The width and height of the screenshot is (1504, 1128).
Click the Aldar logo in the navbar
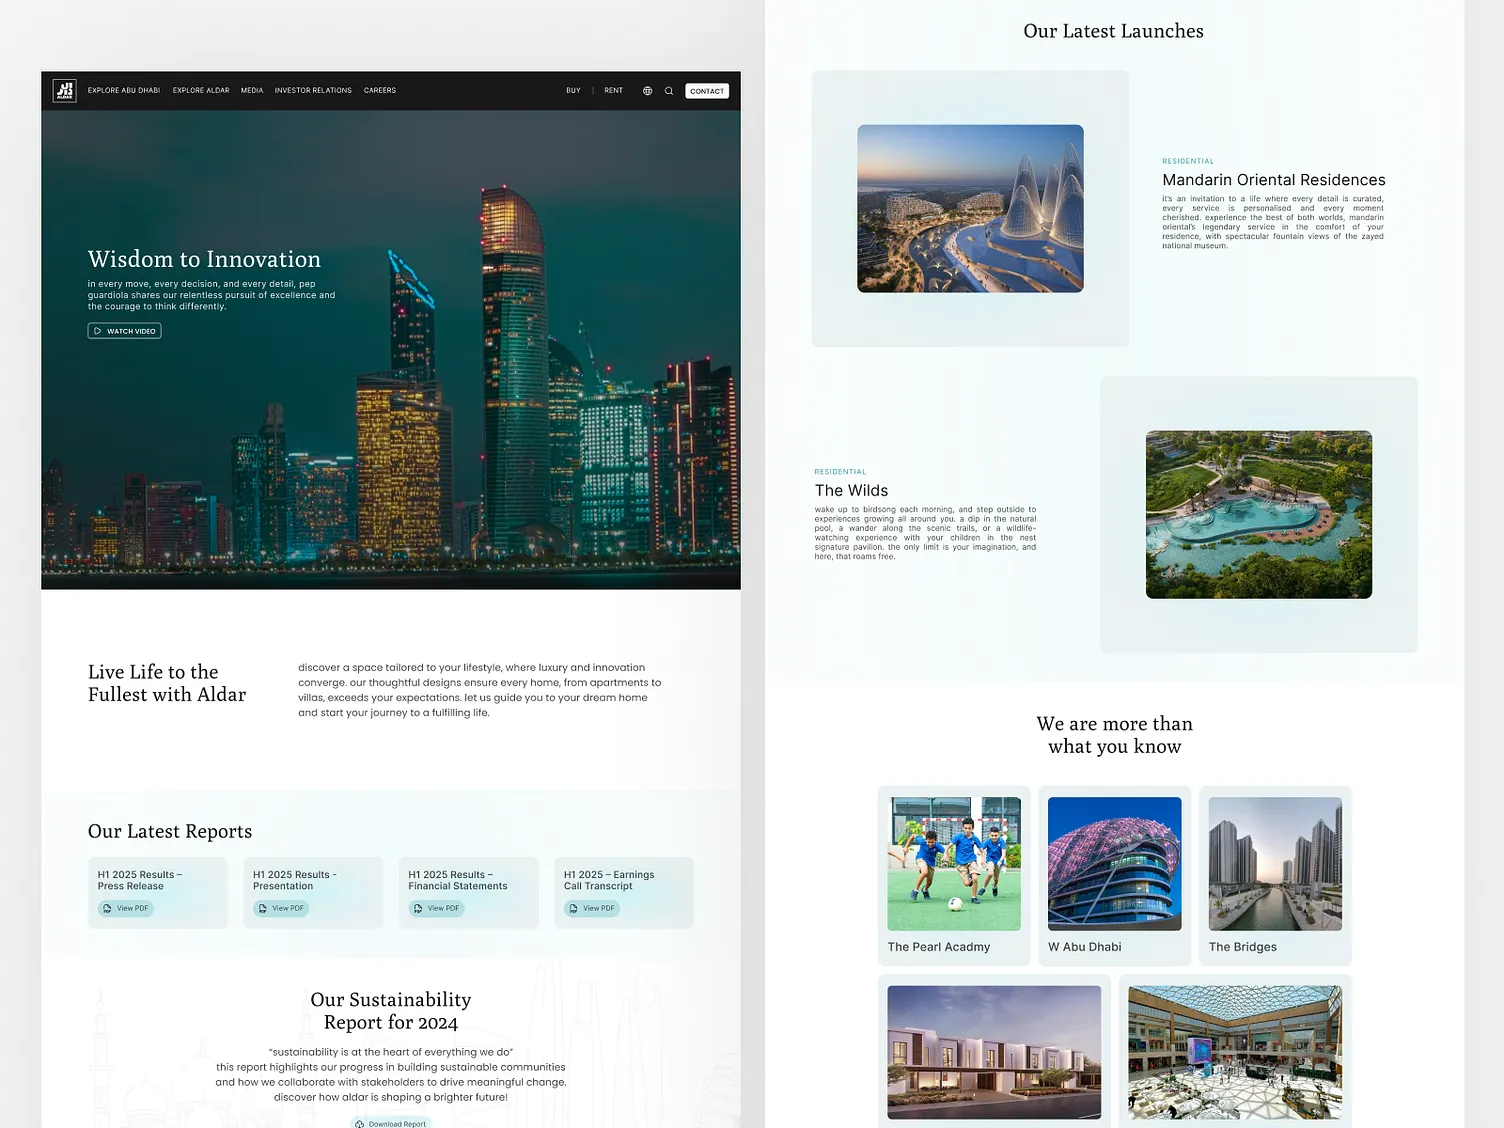coord(64,91)
